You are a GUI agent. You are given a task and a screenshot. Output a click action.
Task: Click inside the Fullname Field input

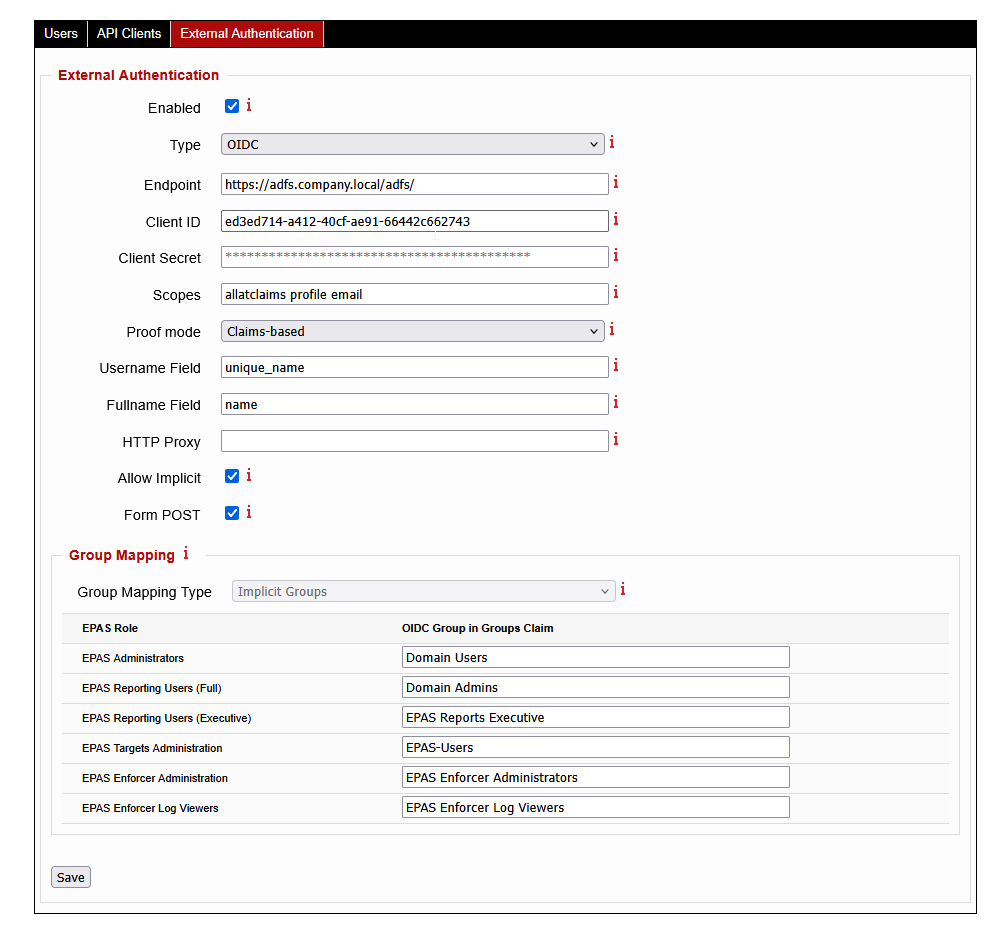coord(414,404)
